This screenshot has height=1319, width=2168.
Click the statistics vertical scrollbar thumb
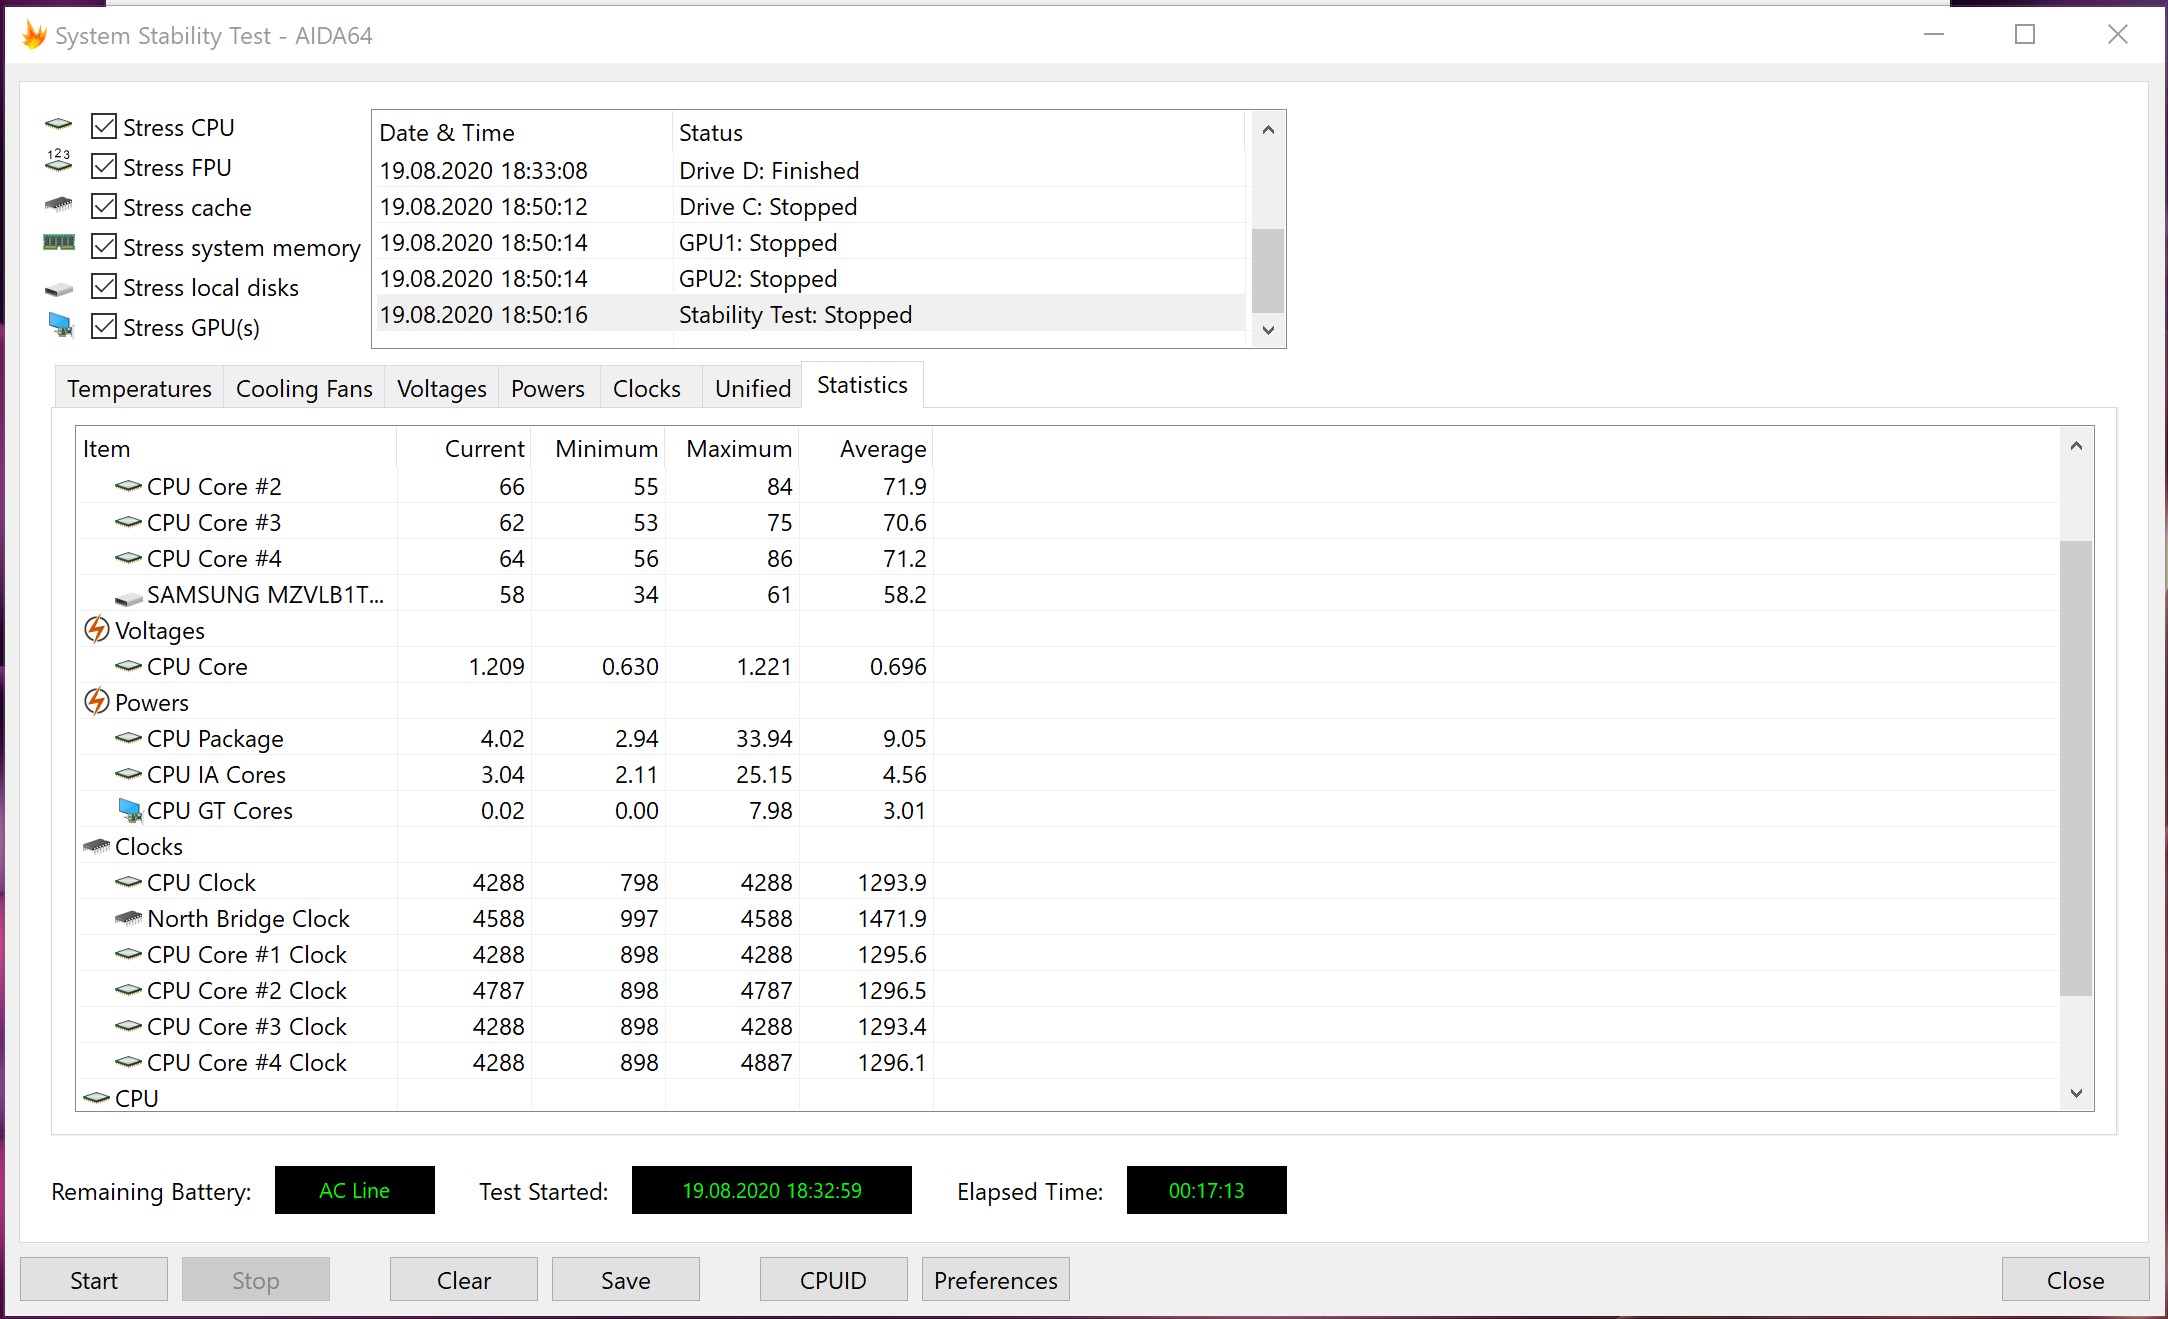click(2076, 768)
